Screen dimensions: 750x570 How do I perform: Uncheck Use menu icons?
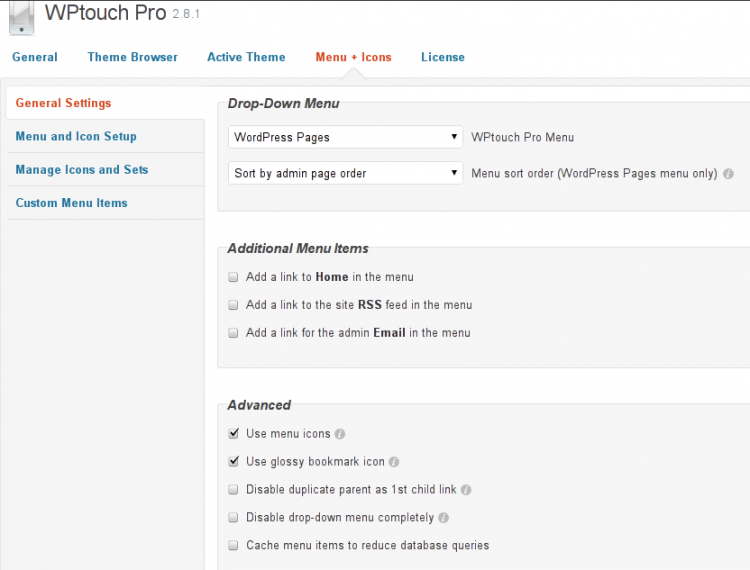[233, 433]
